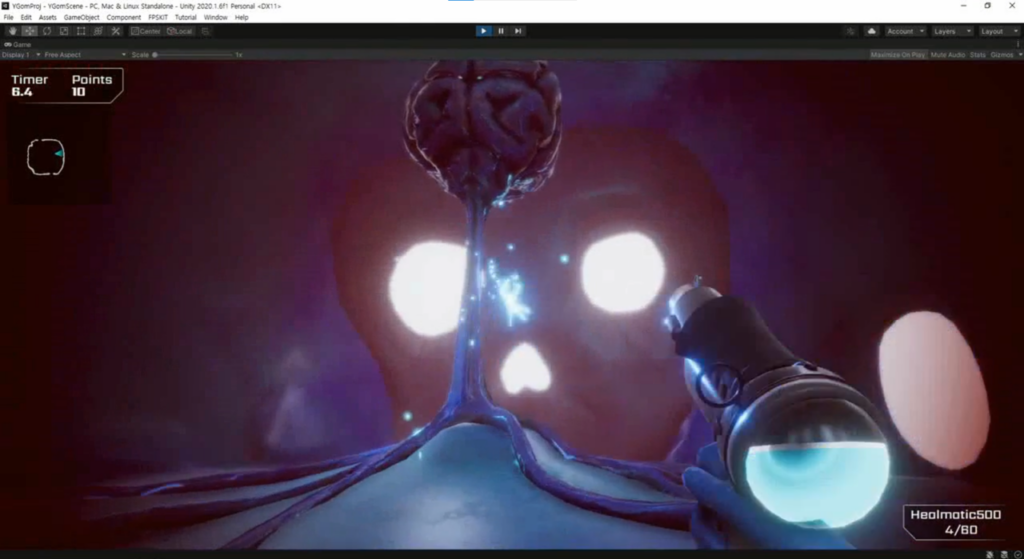Toggle Mute Audio
Image resolution: width=1024 pixels, height=559 pixels.
[x=948, y=55]
